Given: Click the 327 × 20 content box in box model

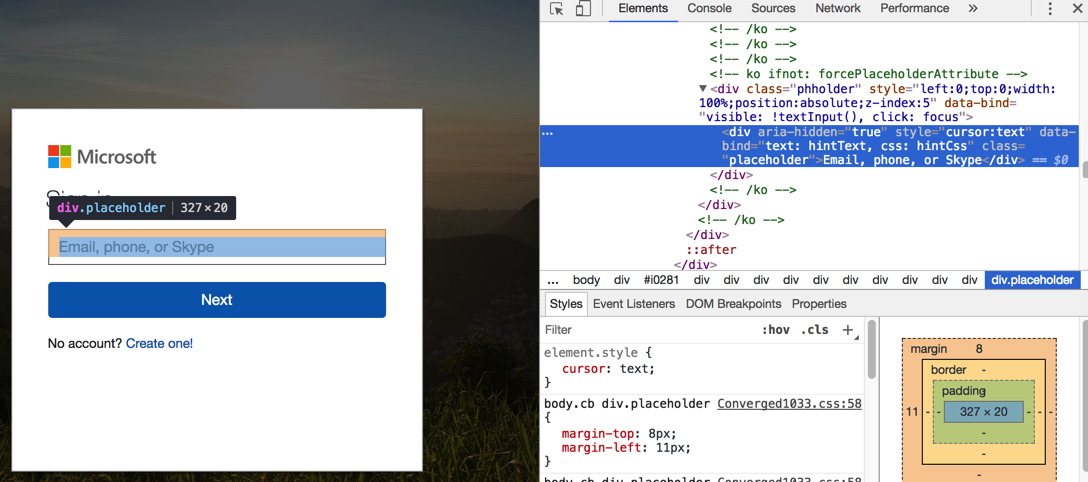Looking at the screenshot, I should (x=983, y=411).
